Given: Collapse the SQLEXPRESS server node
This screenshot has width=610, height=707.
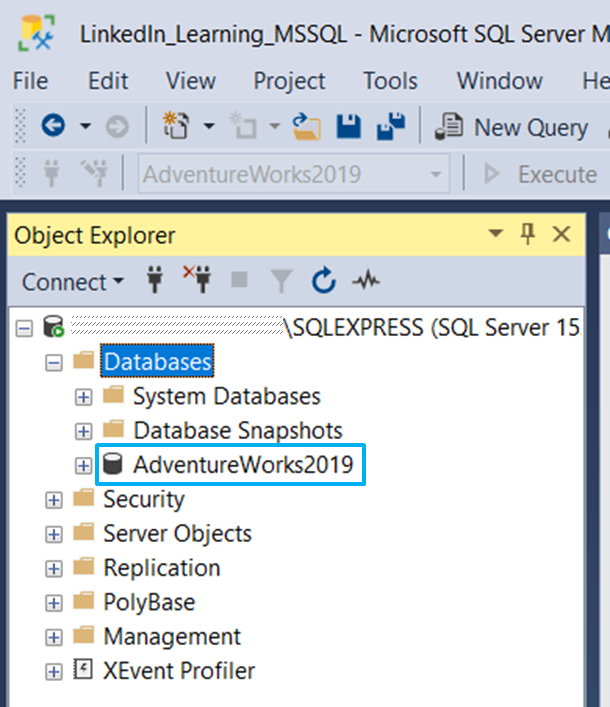Looking at the screenshot, I should 24,328.
